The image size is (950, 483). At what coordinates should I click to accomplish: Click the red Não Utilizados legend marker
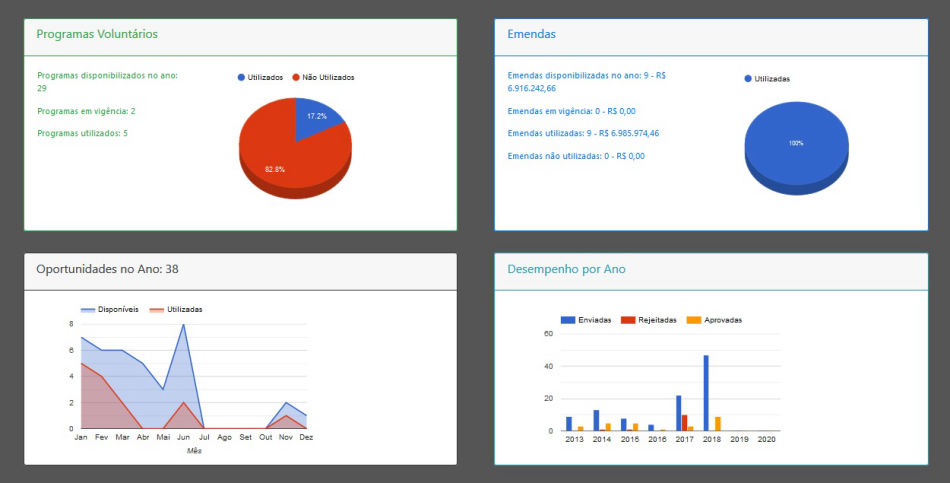(x=296, y=77)
